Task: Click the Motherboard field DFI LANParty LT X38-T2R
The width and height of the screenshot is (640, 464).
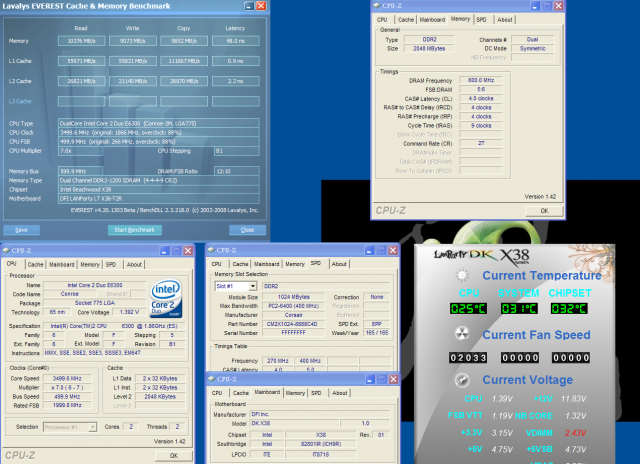Action: tap(159, 199)
